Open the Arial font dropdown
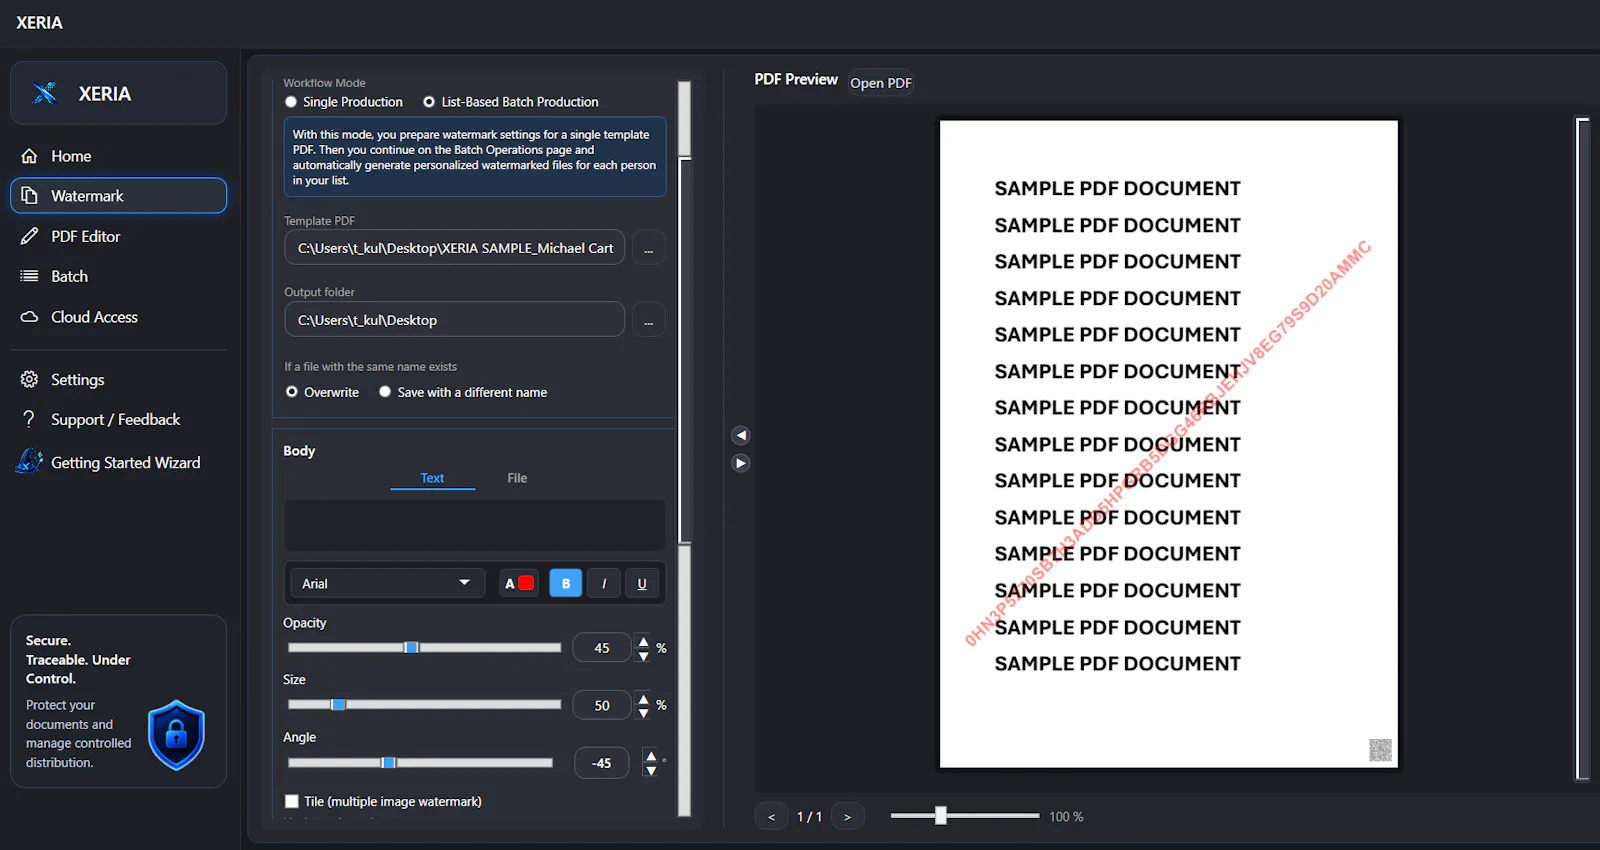Image resolution: width=1600 pixels, height=850 pixels. point(387,583)
